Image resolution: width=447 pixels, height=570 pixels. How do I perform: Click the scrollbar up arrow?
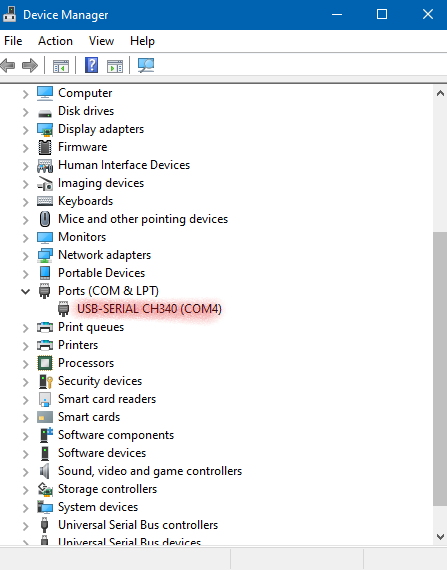[x=440, y=93]
